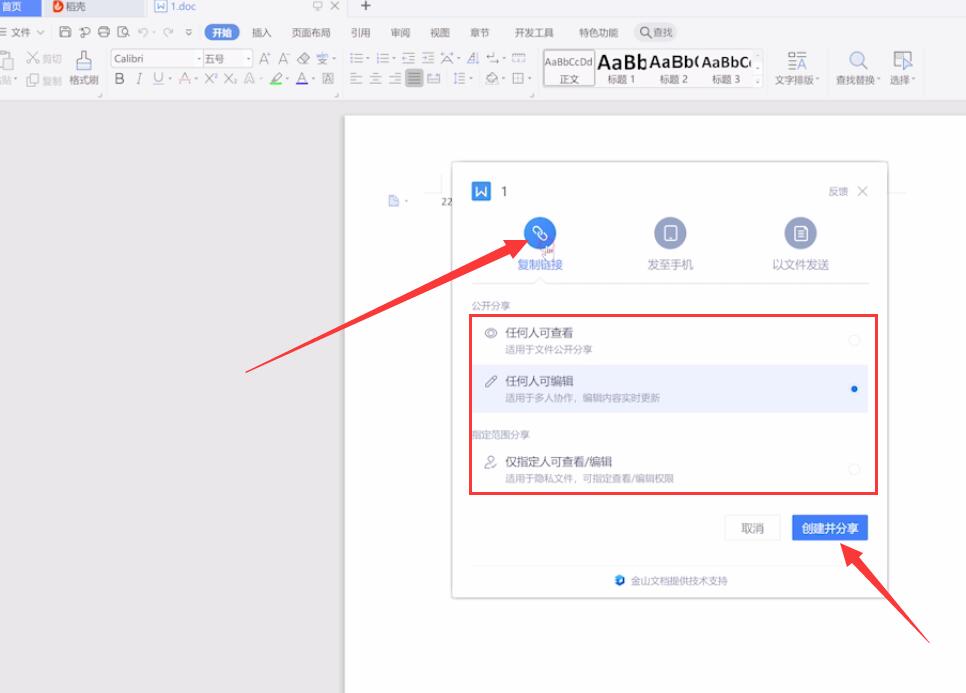Align text left

pos(356,79)
